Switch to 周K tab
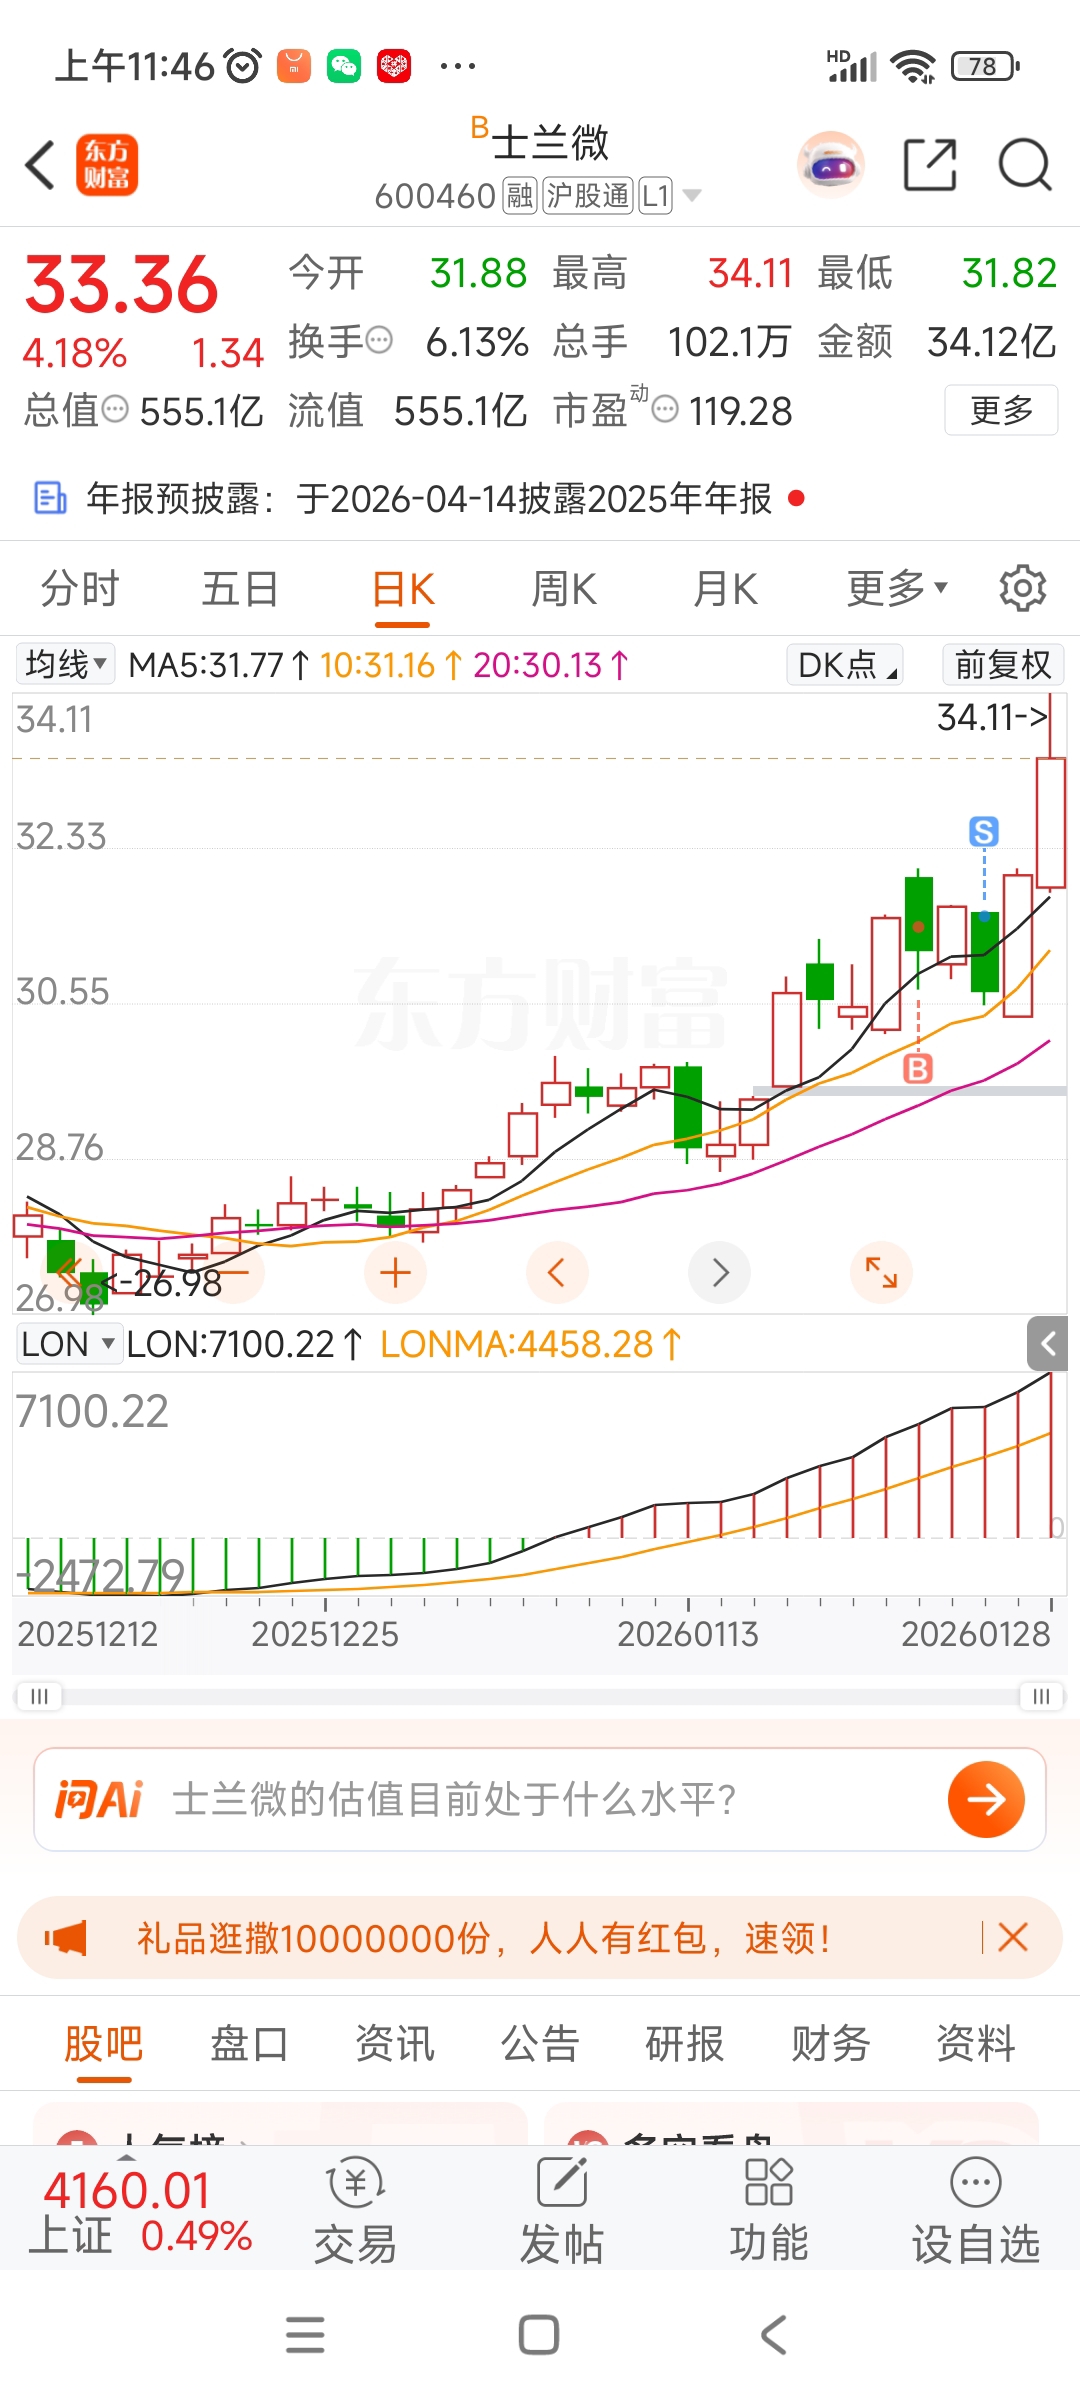1080x2400 pixels. point(564,588)
